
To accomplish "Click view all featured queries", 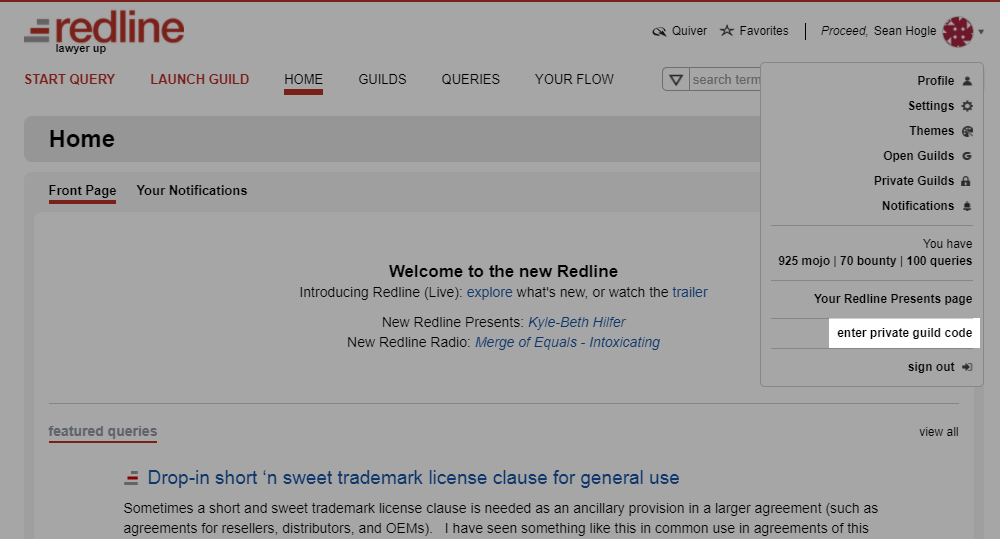I will click(x=938, y=432).
